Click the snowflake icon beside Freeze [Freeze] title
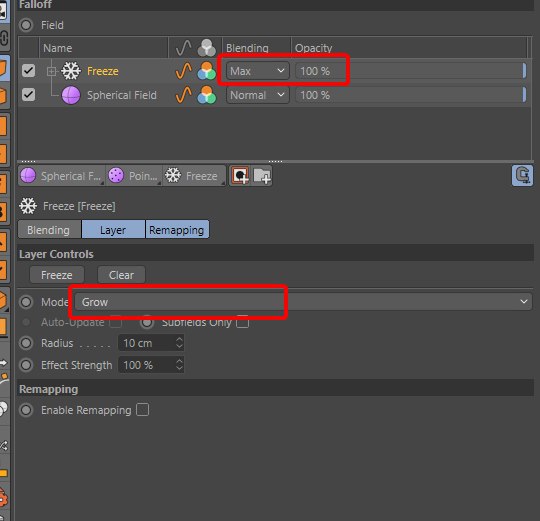Image resolution: width=540 pixels, height=521 pixels. pos(28,206)
